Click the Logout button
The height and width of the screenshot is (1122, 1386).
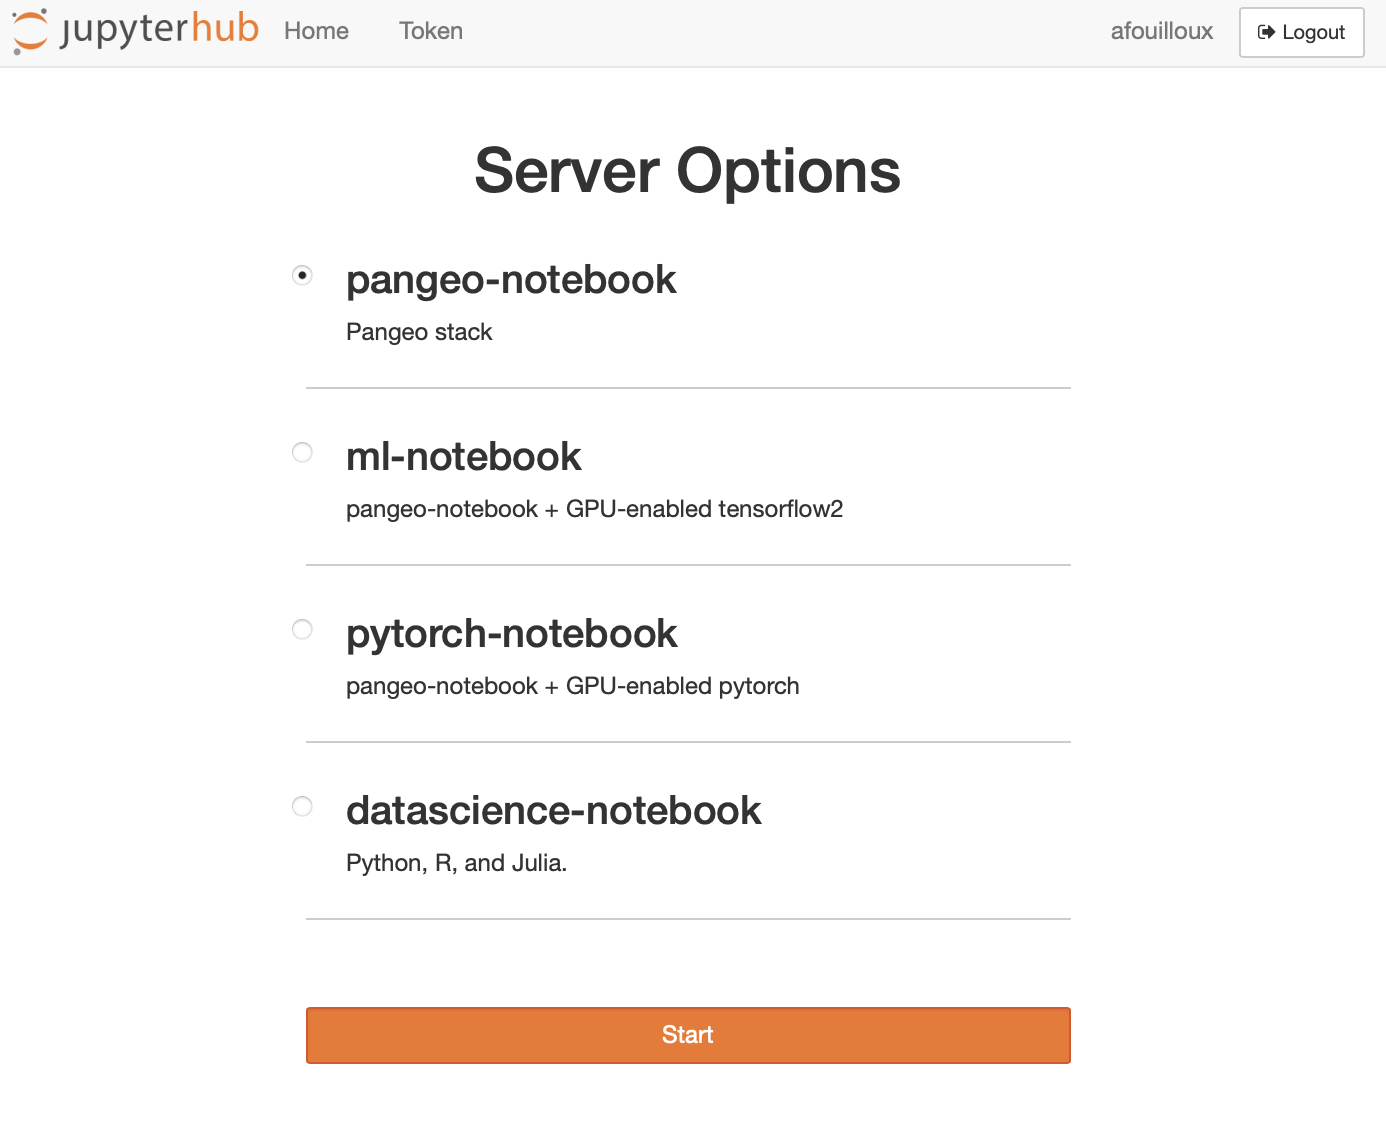(x=1301, y=32)
